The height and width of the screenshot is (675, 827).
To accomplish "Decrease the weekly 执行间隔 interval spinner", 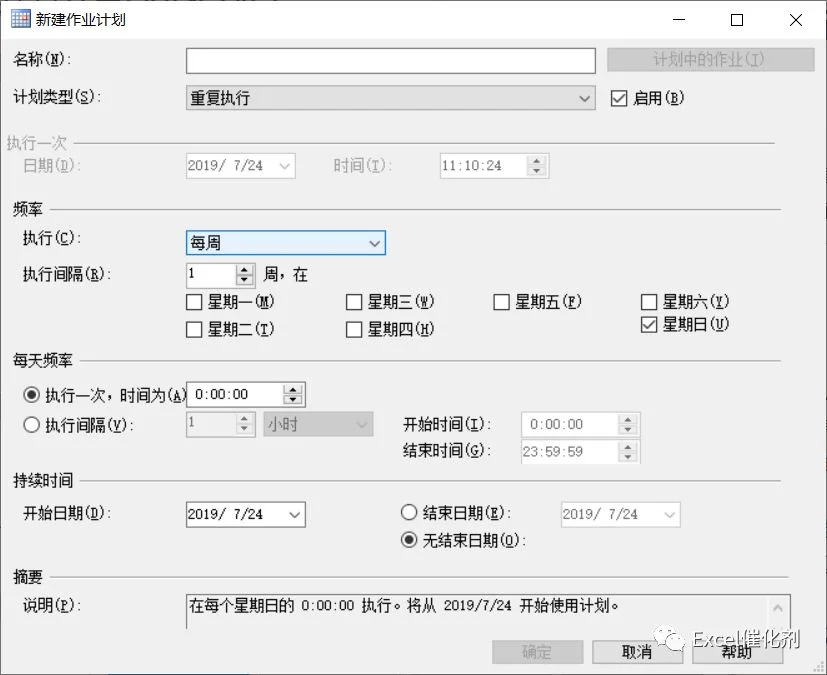I will (x=244, y=280).
